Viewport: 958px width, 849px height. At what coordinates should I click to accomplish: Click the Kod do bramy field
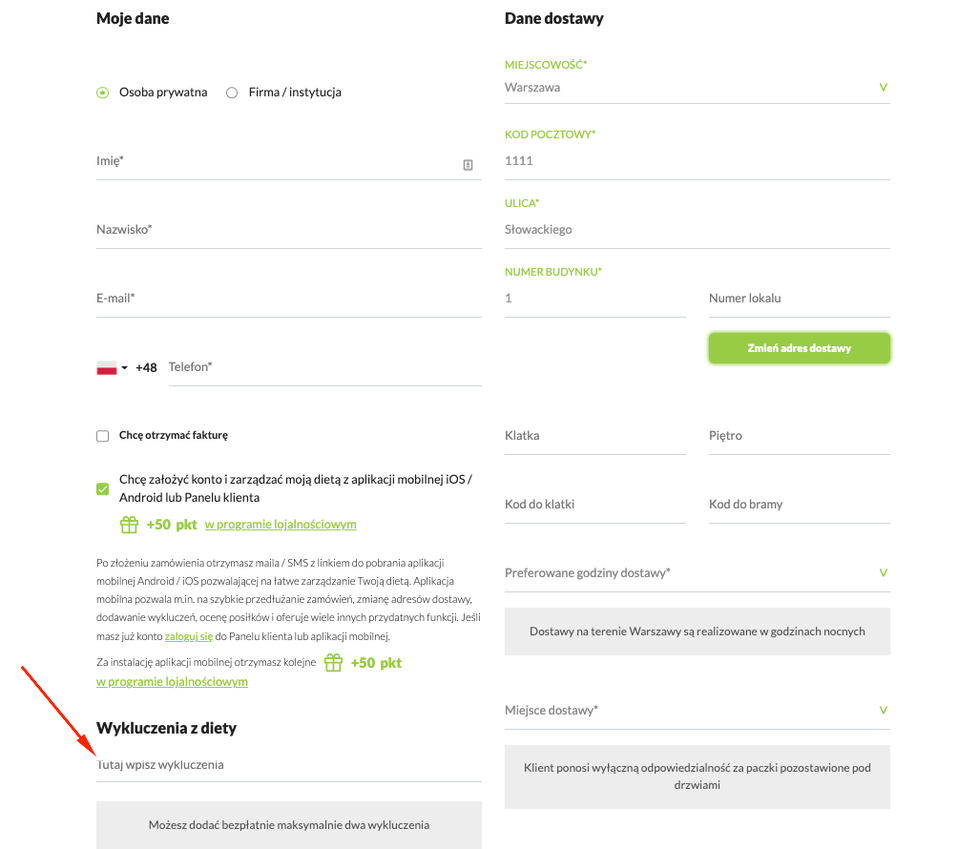pos(798,505)
